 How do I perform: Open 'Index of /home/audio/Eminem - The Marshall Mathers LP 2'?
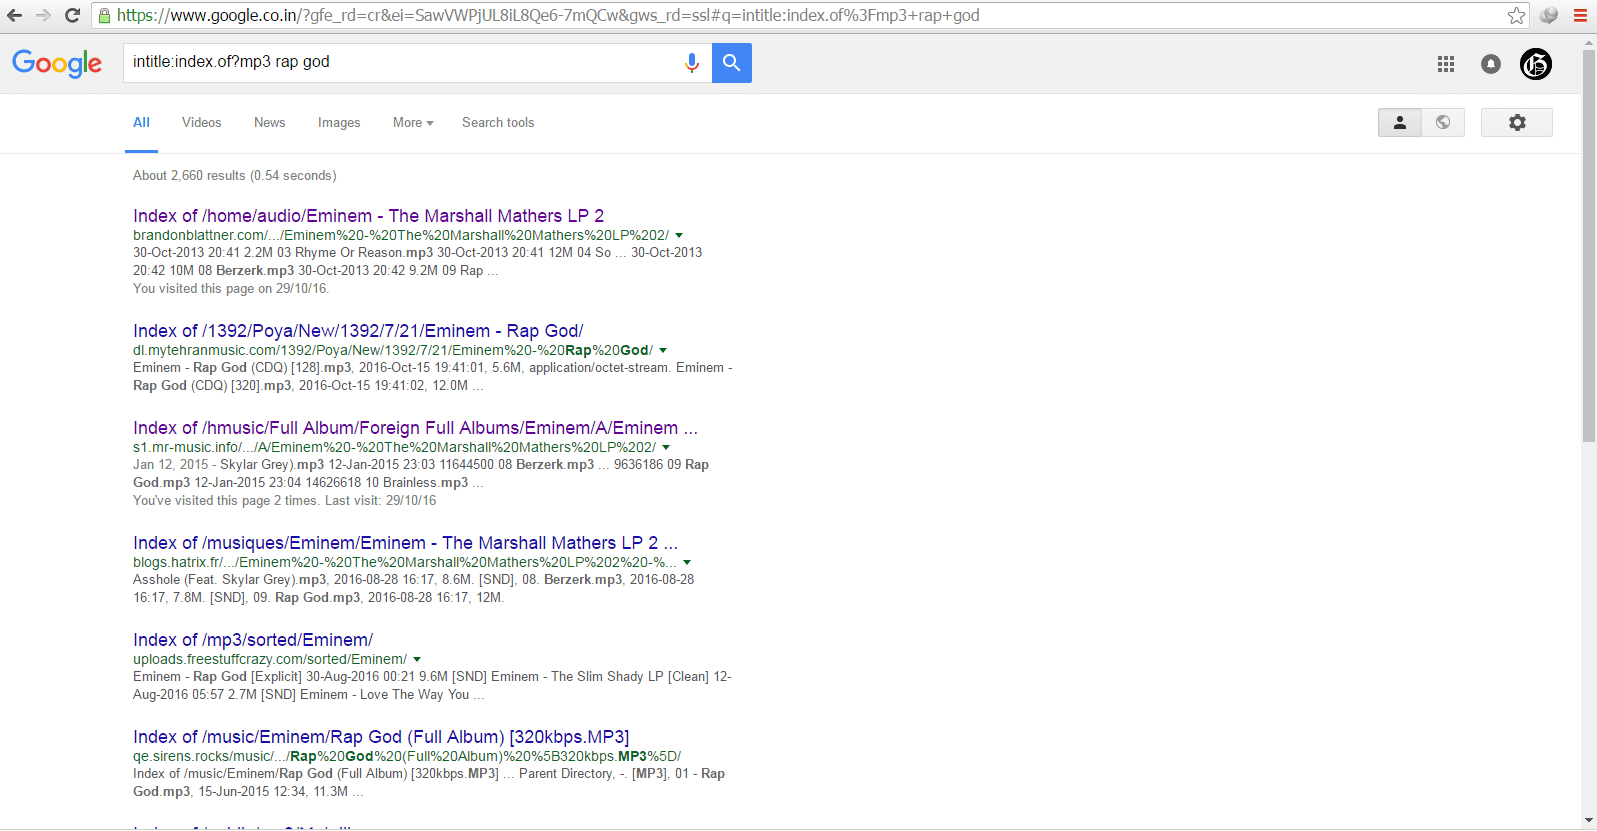[368, 216]
